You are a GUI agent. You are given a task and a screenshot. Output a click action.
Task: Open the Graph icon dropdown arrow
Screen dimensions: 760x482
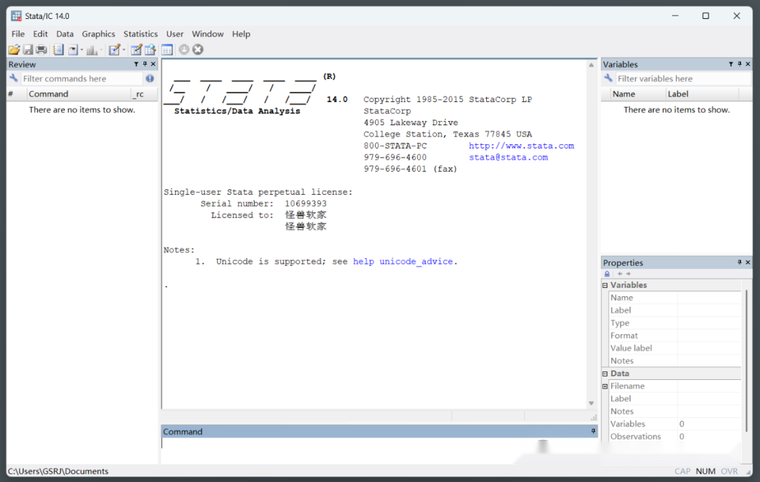coord(101,49)
